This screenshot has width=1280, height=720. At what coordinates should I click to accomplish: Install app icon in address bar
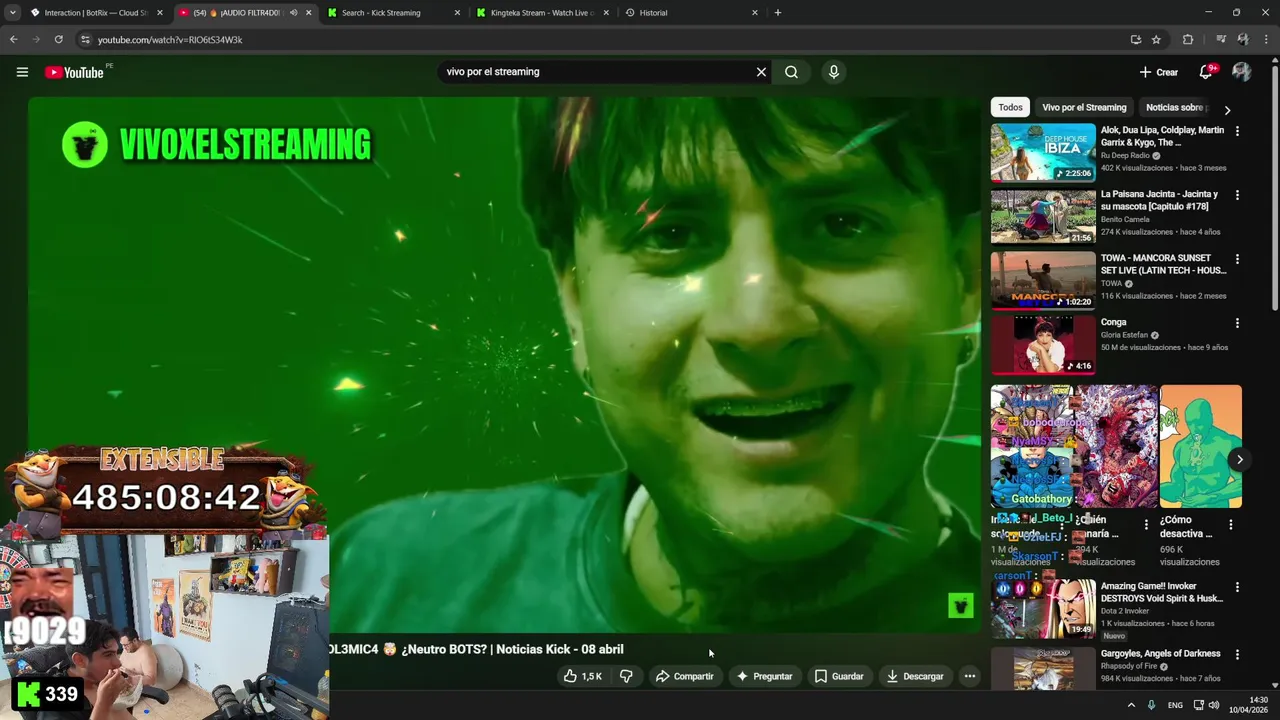(1135, 40)
